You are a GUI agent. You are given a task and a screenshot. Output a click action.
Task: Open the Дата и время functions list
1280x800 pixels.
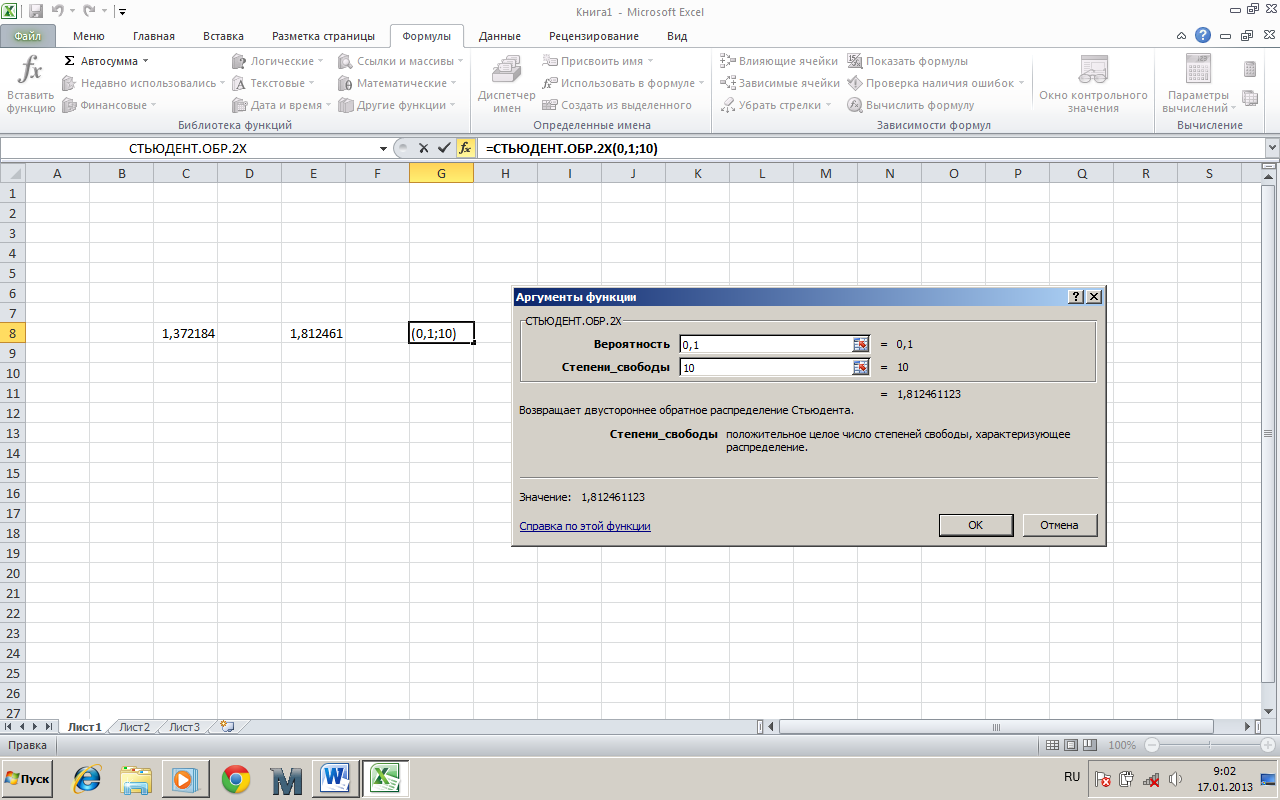tap(282, 105)
